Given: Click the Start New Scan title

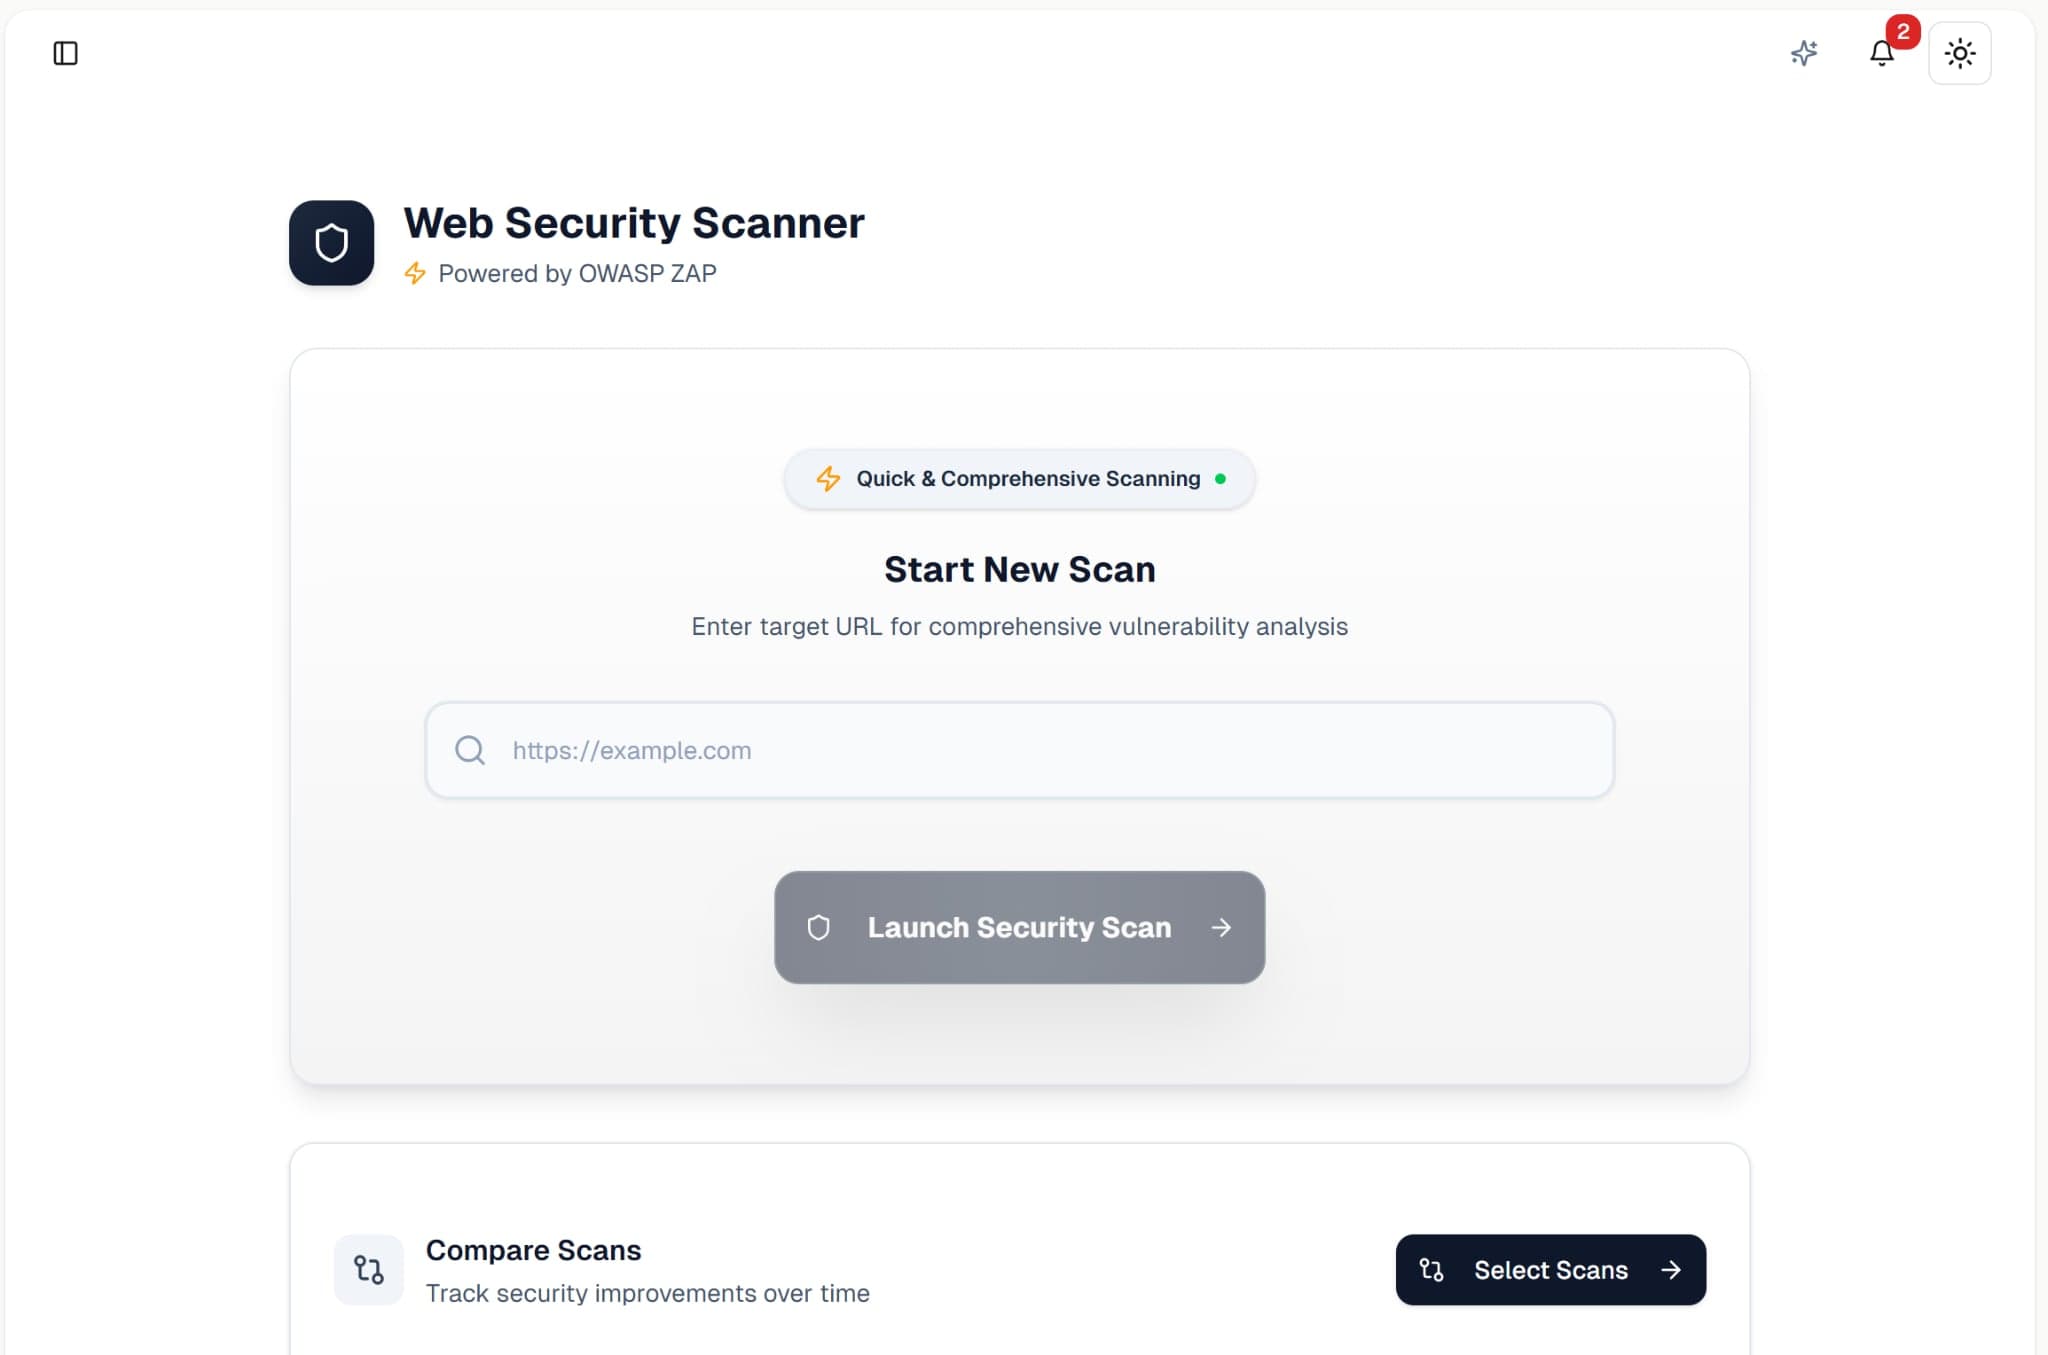Looking at the screenshot, I should [x=1018, y=568].
